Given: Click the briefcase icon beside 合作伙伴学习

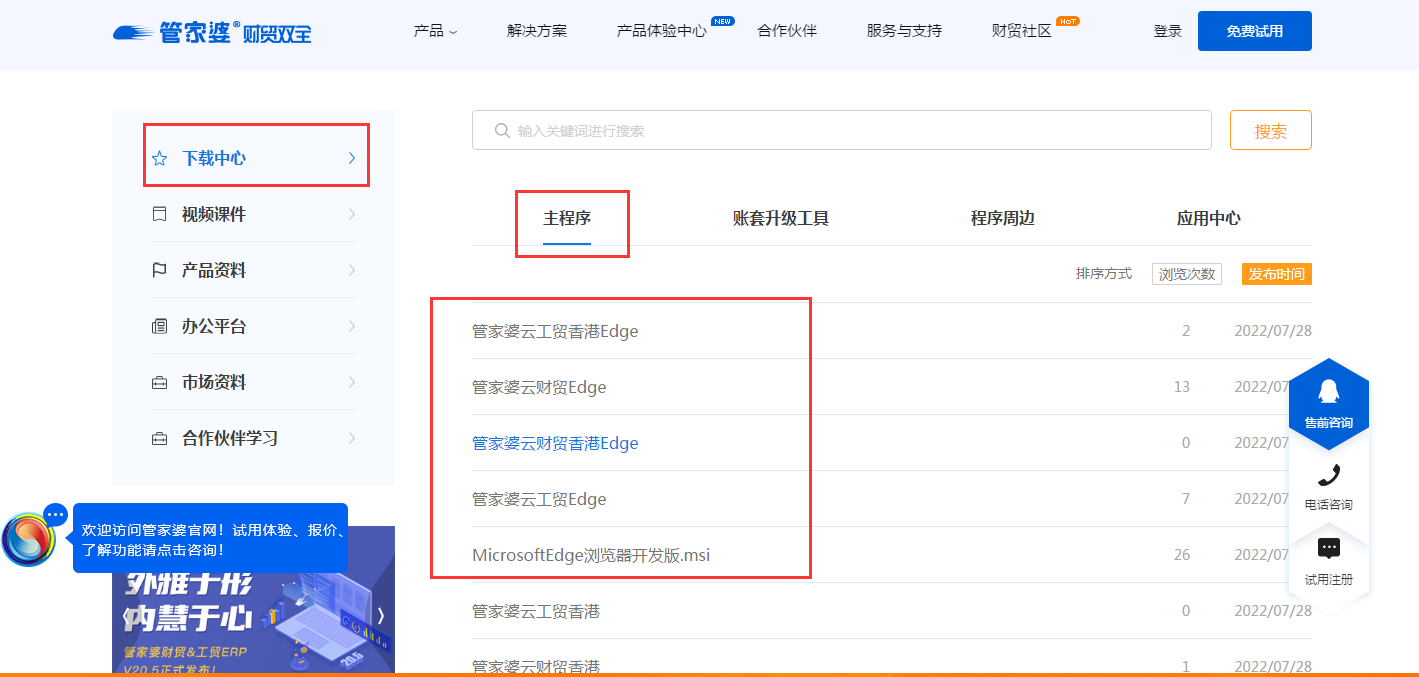Looking at the screenshot, I should [159, 438].
